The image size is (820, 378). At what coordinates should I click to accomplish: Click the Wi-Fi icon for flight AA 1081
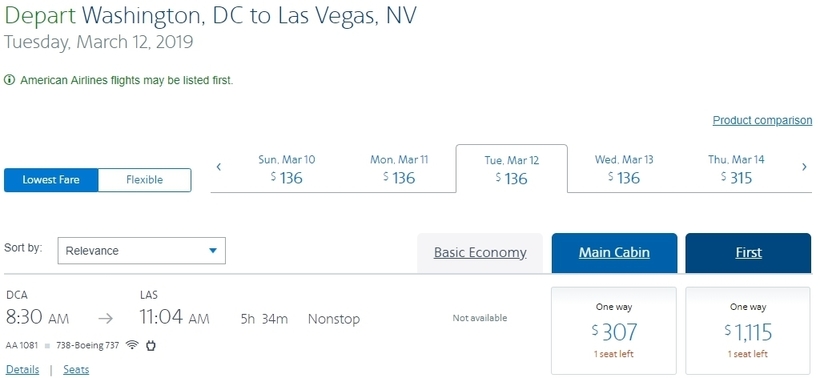click(132, 345)
